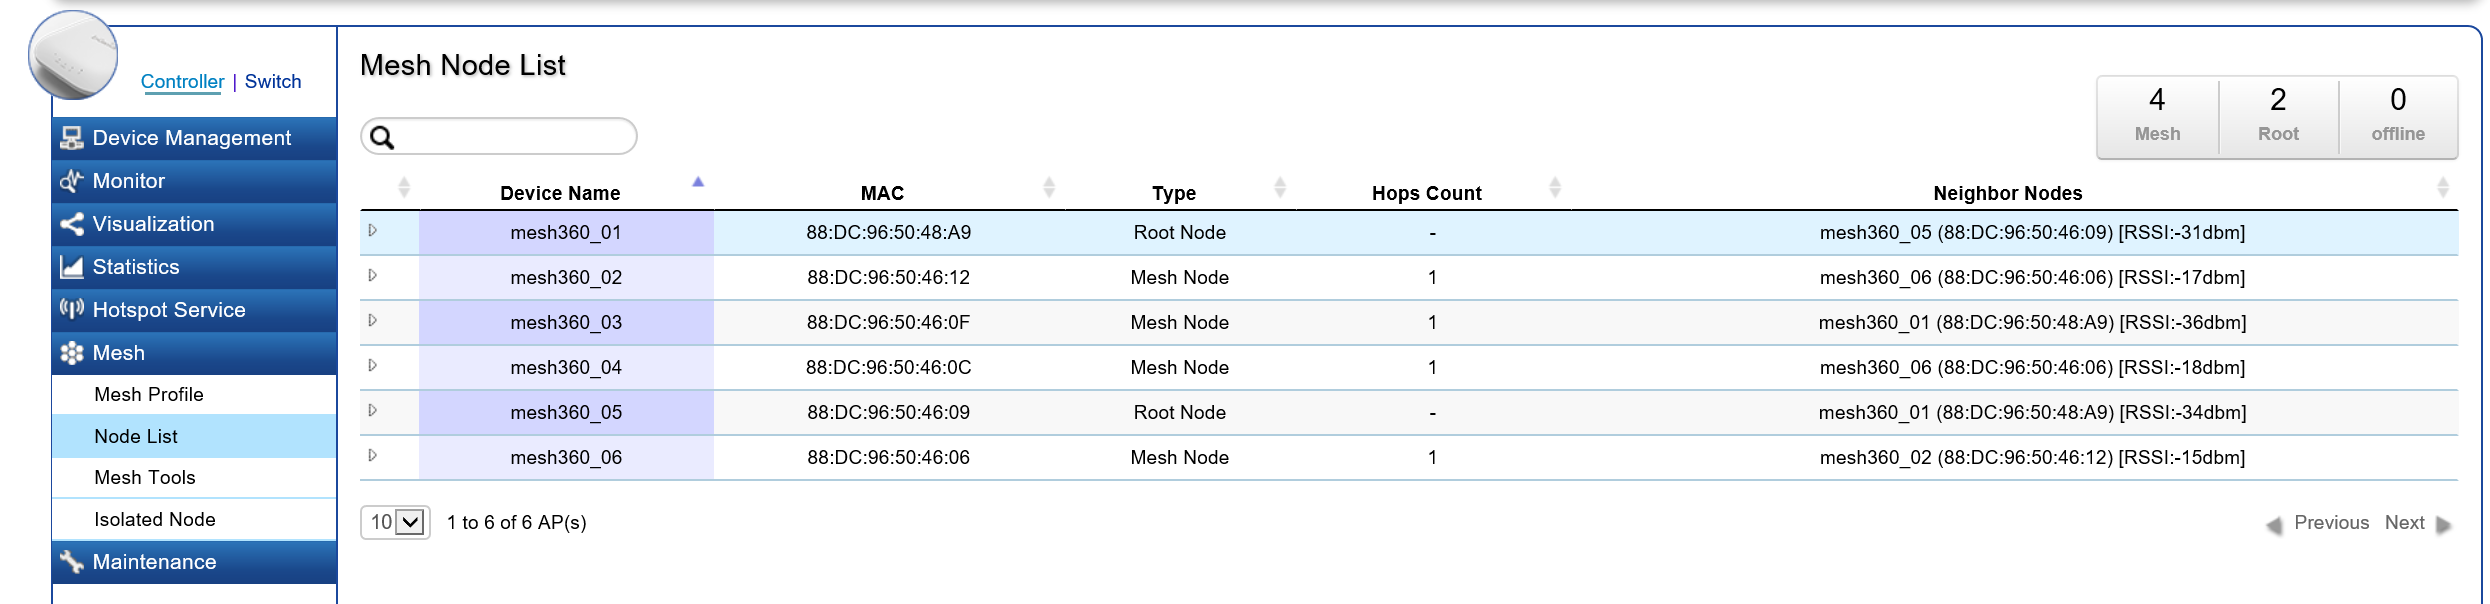Click the Visualization share icon
This screenshot has height=604, width=2490.
coord(71,224)
